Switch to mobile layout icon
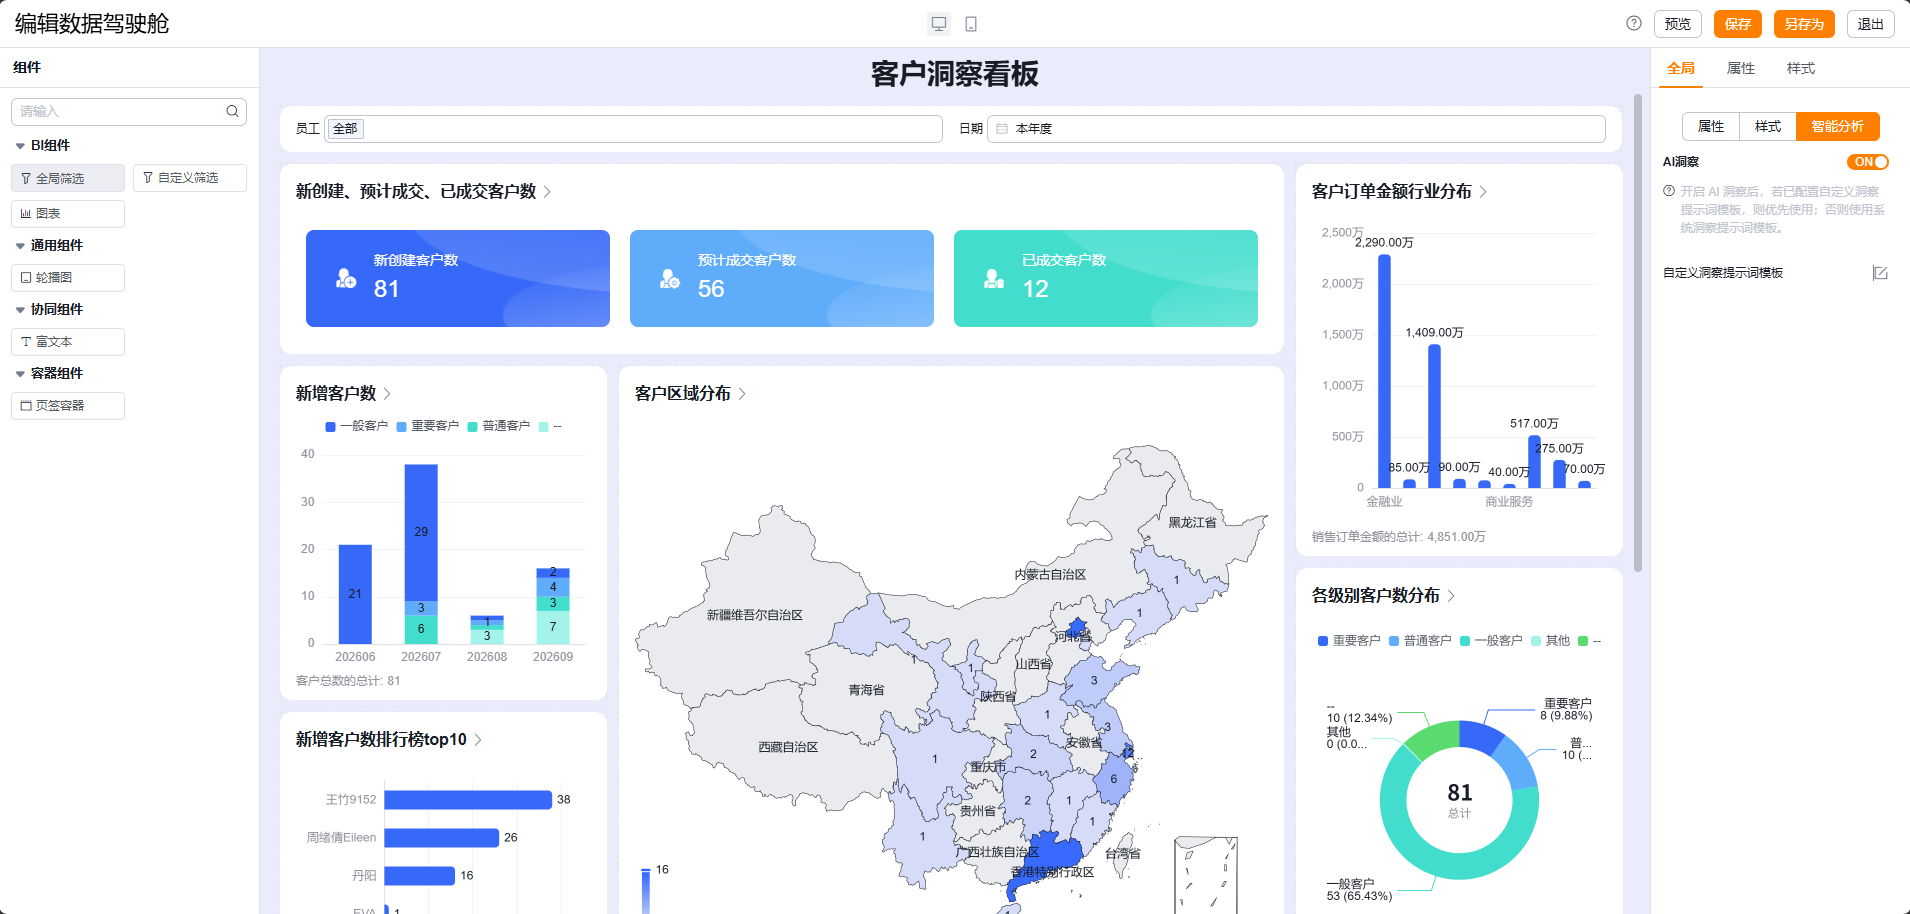This screenshot has width=1910, height=914. pyautogui.click(x=970, y=24)
